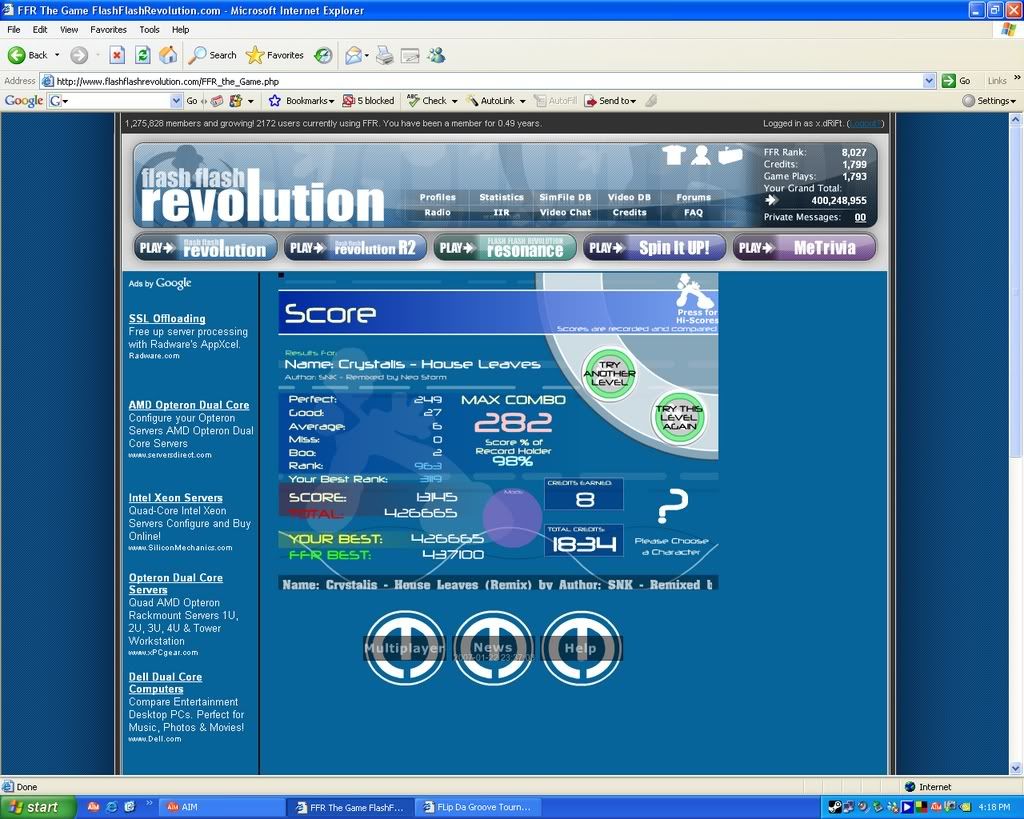Screen dimensions: 1024x819
Task: Click the mailbox icon in the site header
Action: click(730, 155)
